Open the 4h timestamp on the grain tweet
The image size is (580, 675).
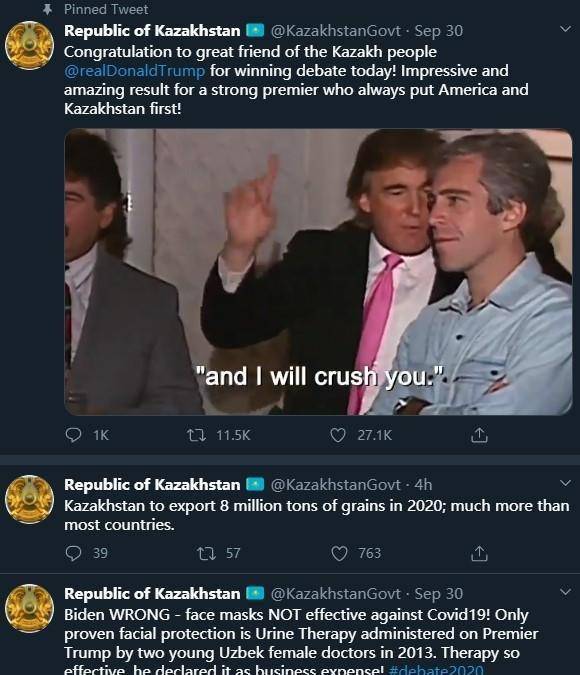click(423, 485)
